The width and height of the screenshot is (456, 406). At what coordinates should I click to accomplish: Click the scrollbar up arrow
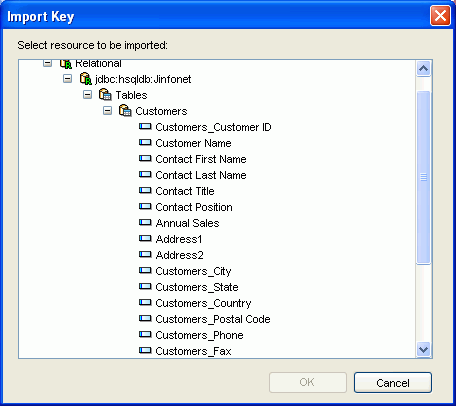pos(423,69)
